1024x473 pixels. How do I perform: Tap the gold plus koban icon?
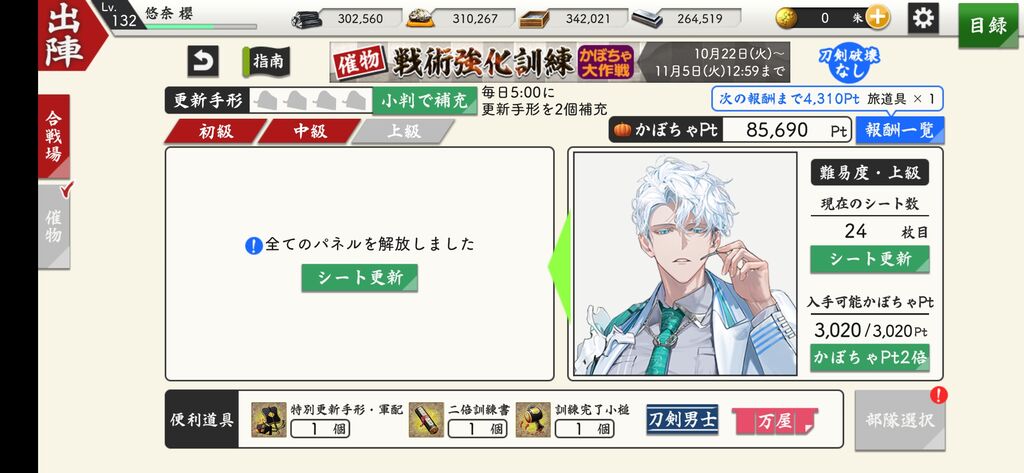(878, 18)
